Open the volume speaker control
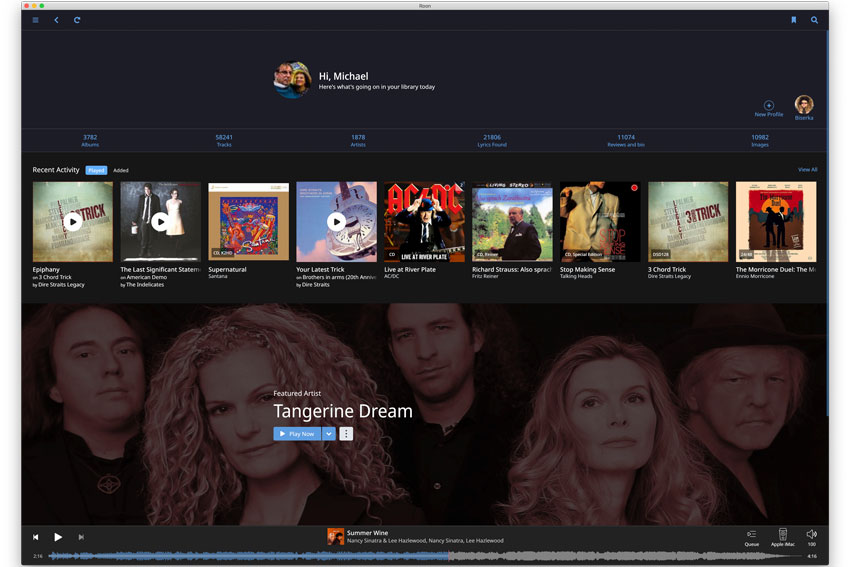 coord(811,537)
